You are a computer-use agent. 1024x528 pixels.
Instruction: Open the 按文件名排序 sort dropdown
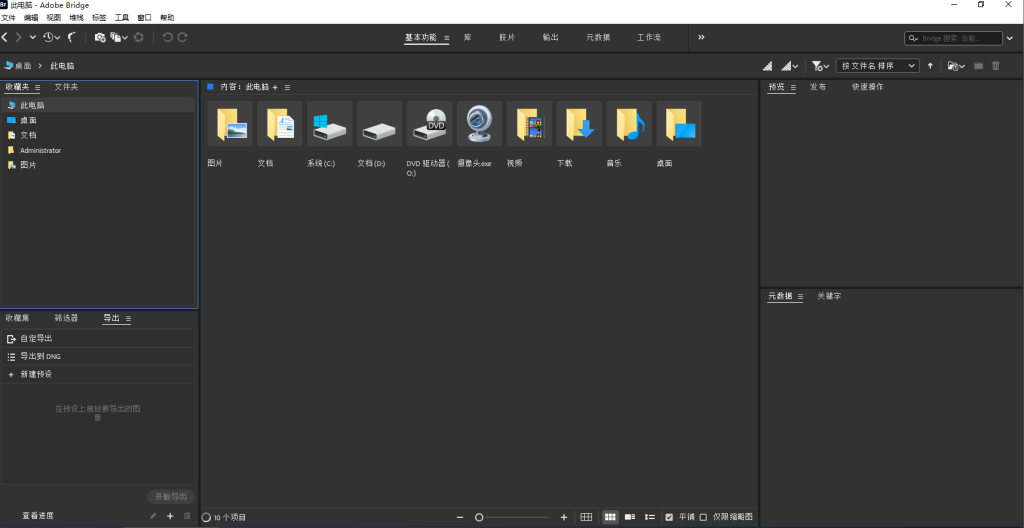[x=879, y=66]
